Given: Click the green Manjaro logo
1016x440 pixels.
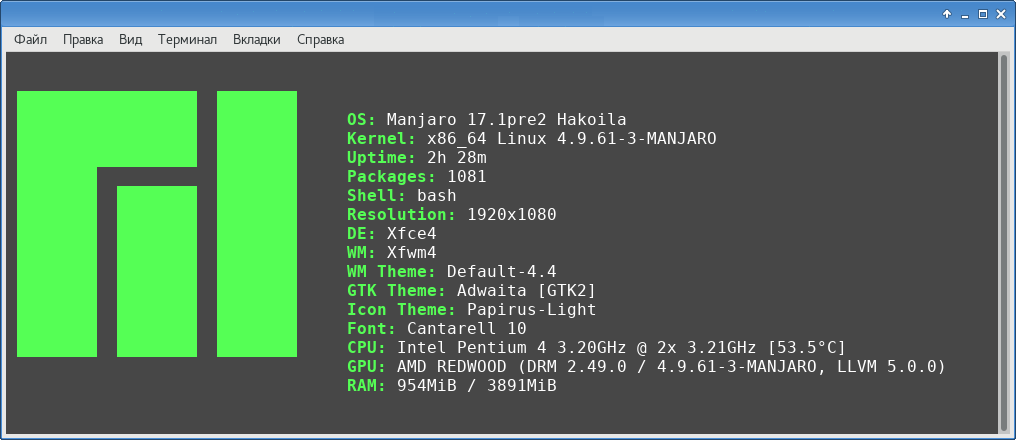Looking at the screenshot, I should [157, 224].
